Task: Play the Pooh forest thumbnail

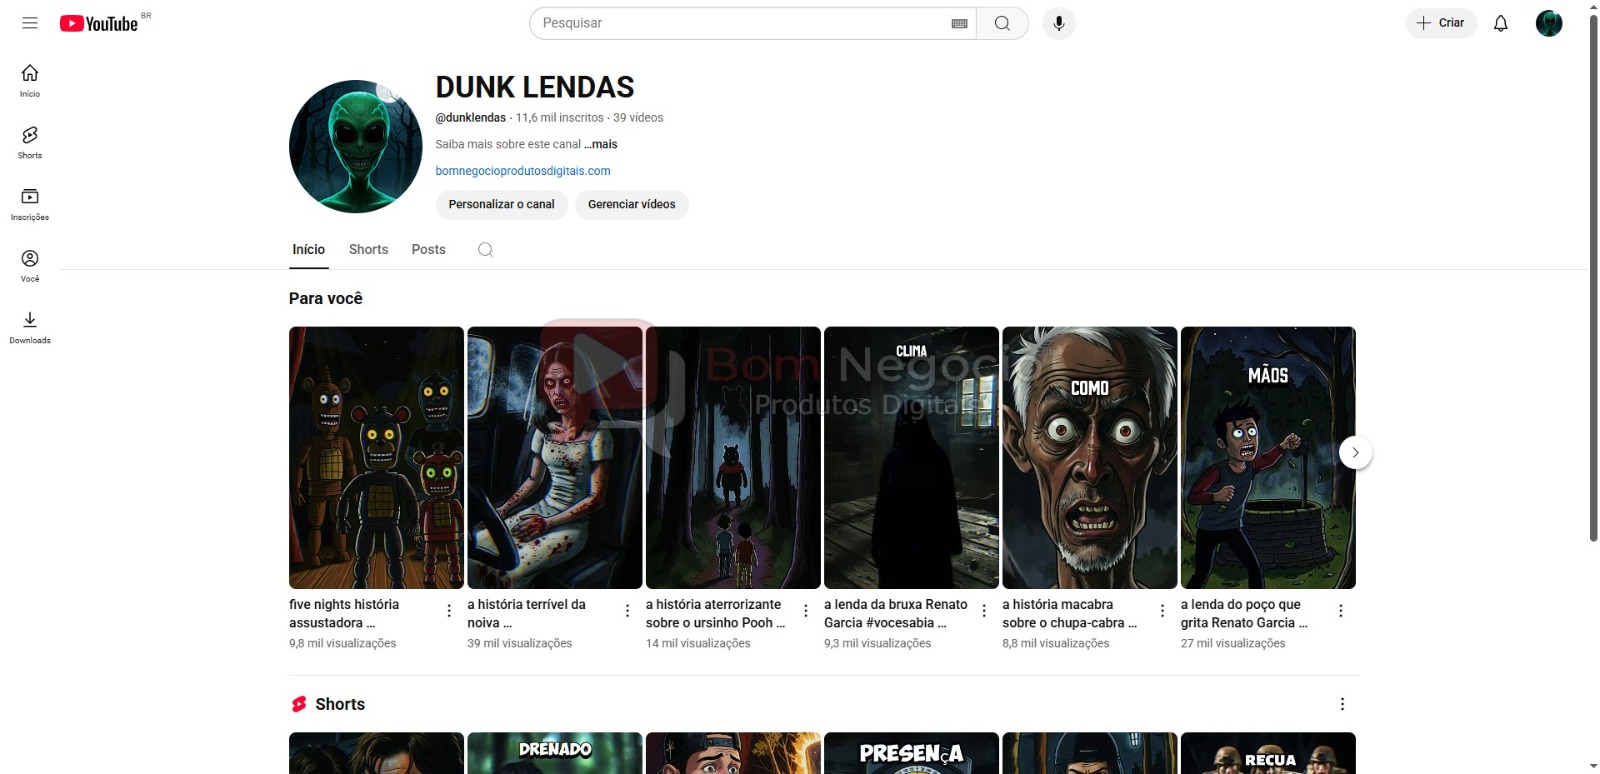Action: pyautogui.click(x=733, y=458)
